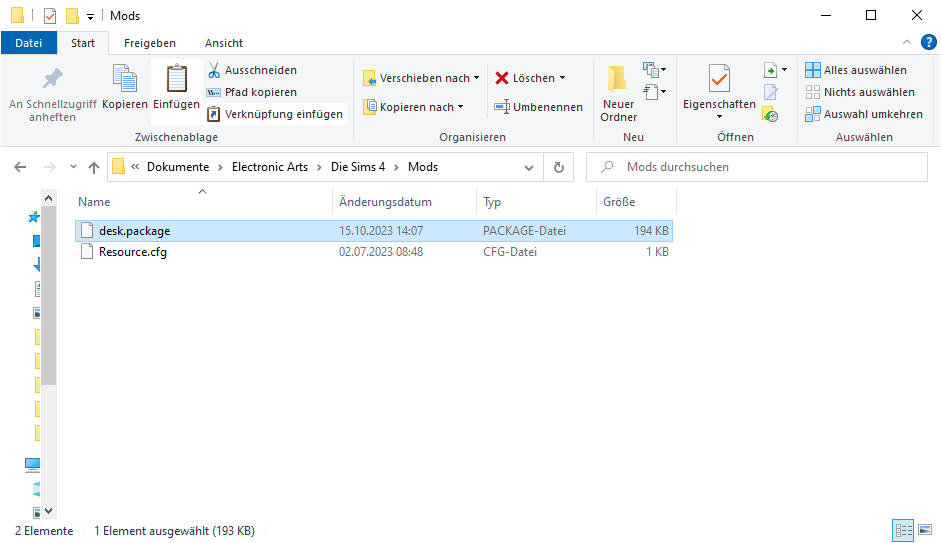This screenshot has height=543, width=941.
Task: Switch to the Freigeben tab
Action: [149, 43]
